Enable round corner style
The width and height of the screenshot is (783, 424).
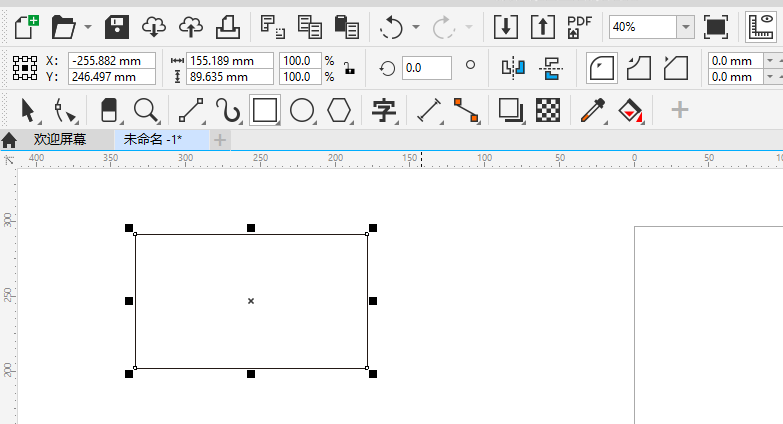click(601, 68)
